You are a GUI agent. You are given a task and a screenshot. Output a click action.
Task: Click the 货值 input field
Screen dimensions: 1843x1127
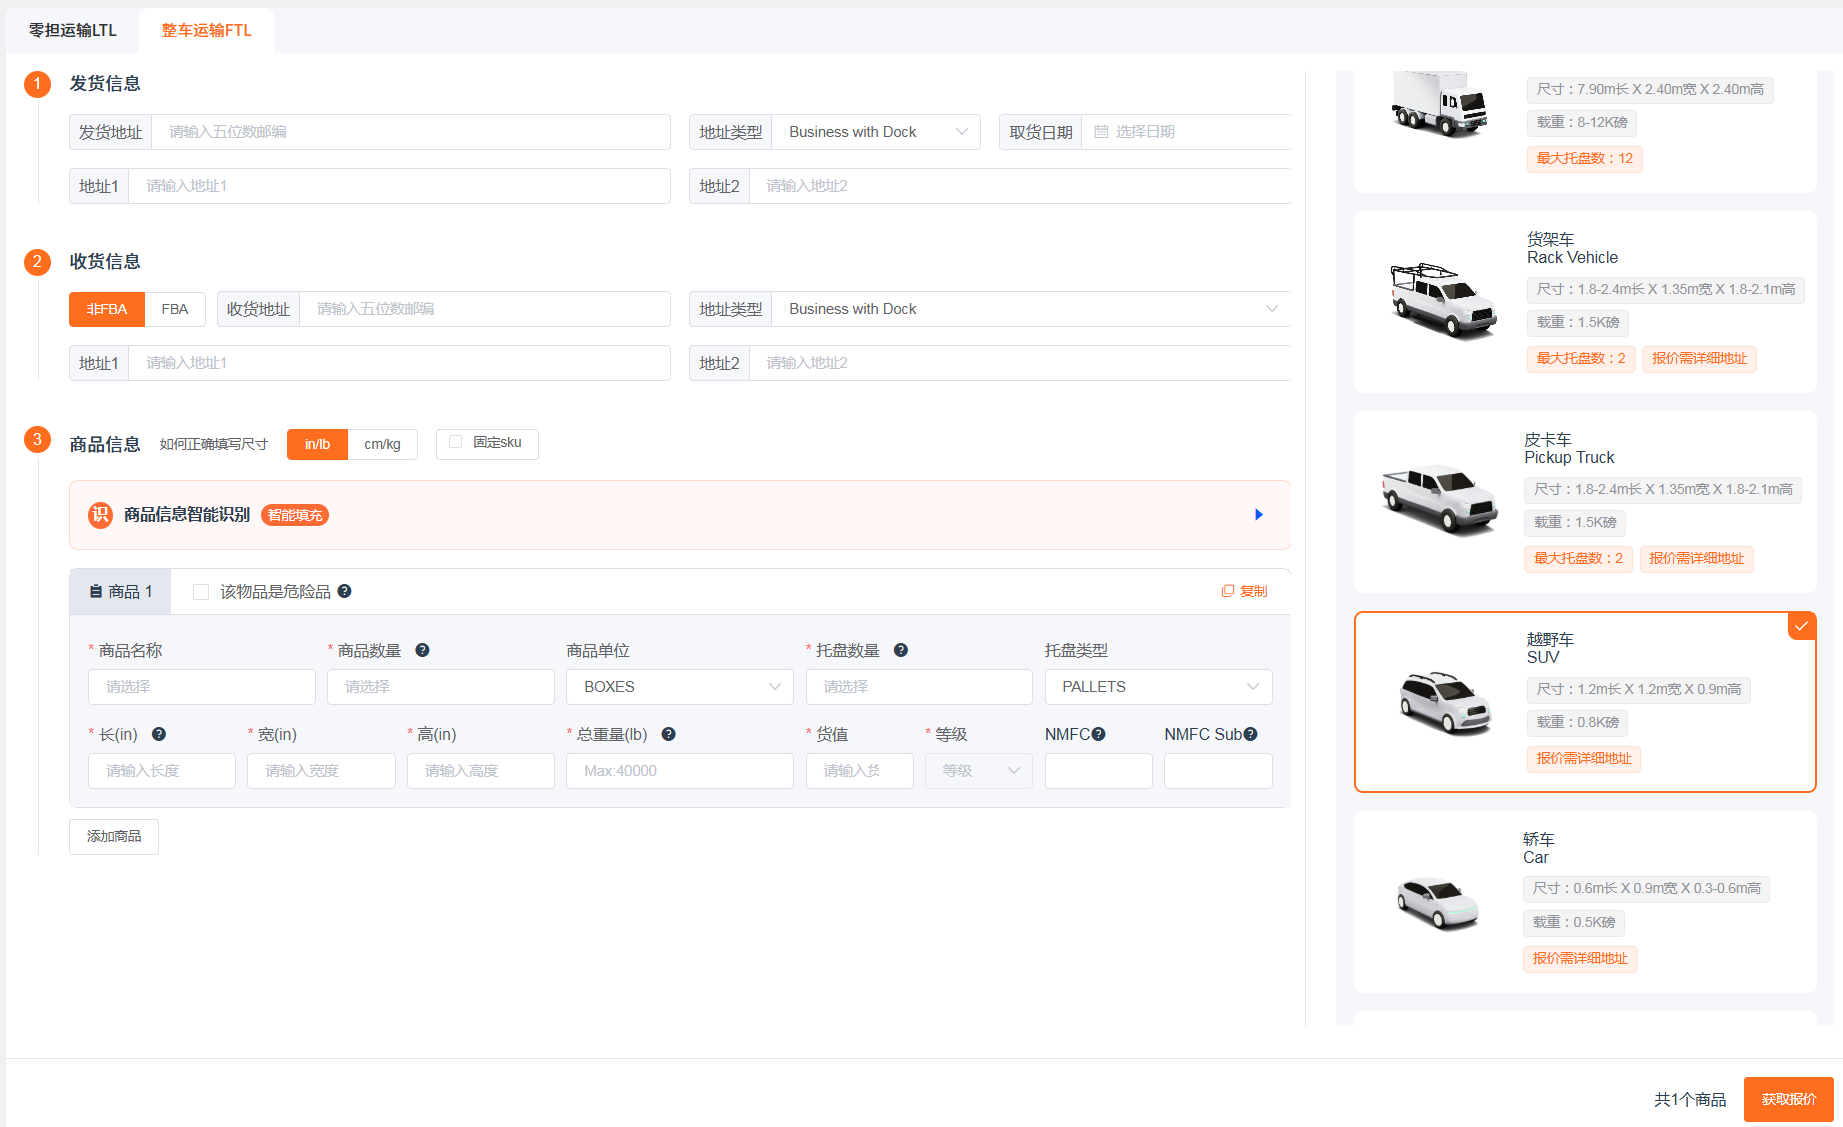pyautogui.click(x=860, y=771)
